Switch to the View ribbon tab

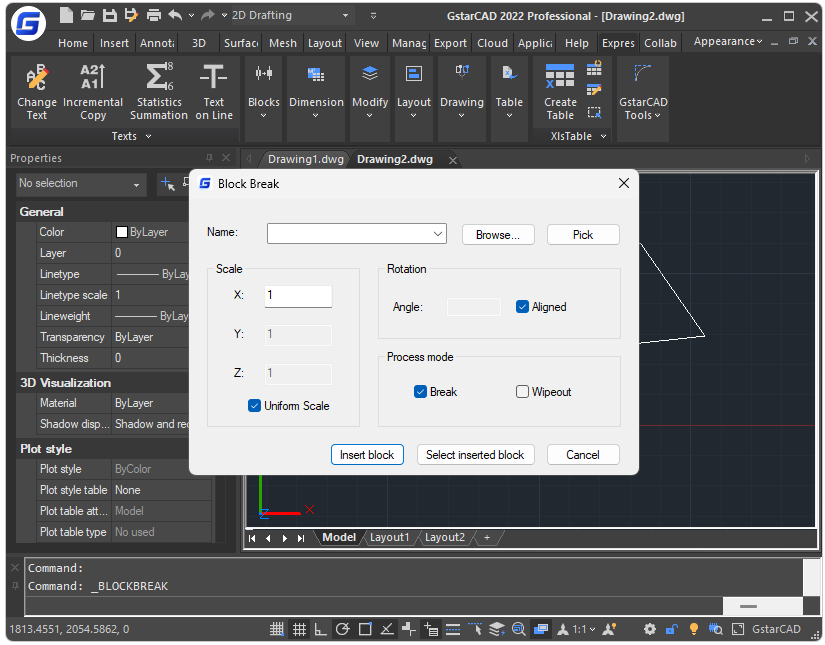point(366,43)
